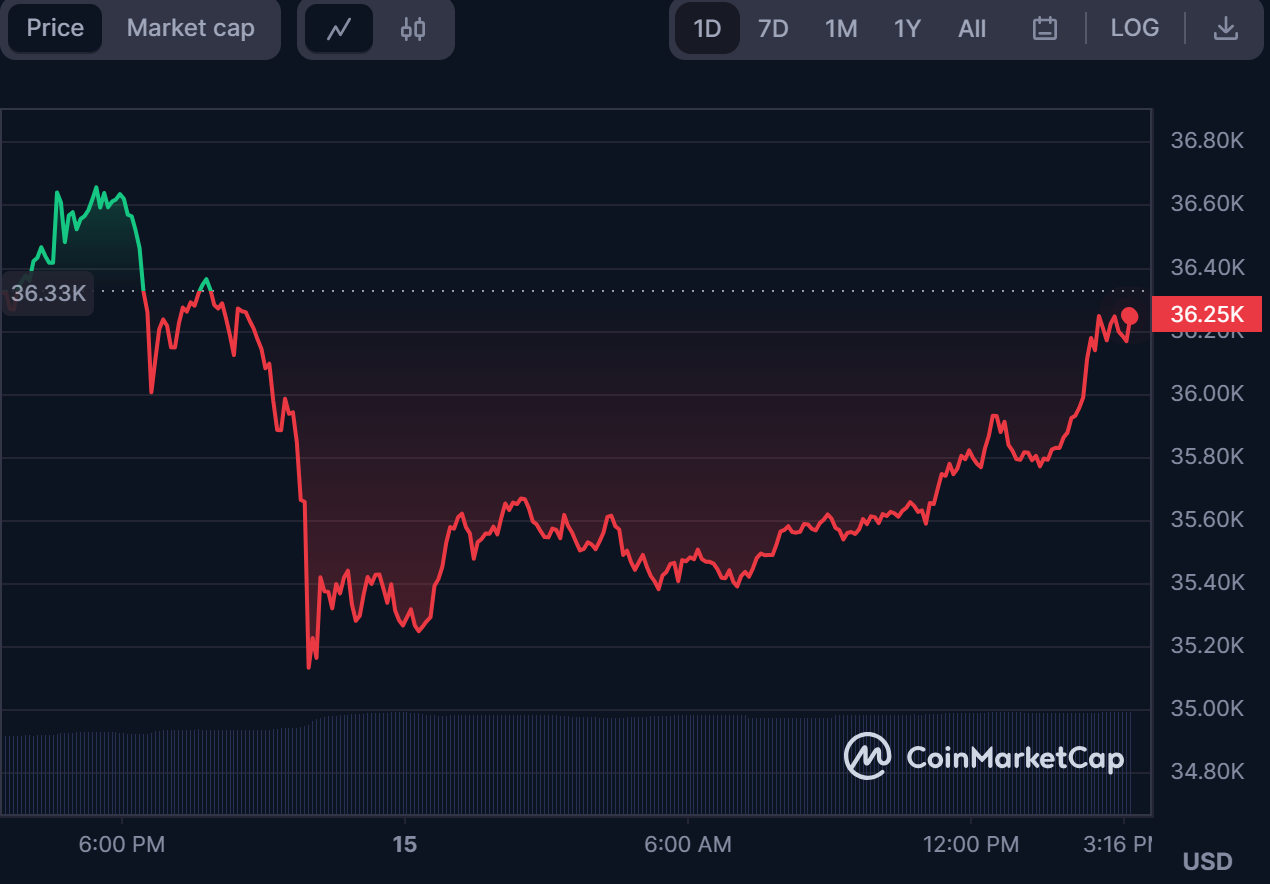Select the 1Y time range
The width and height of the screenshot is (1270, 884).
(x=907, y=29)
